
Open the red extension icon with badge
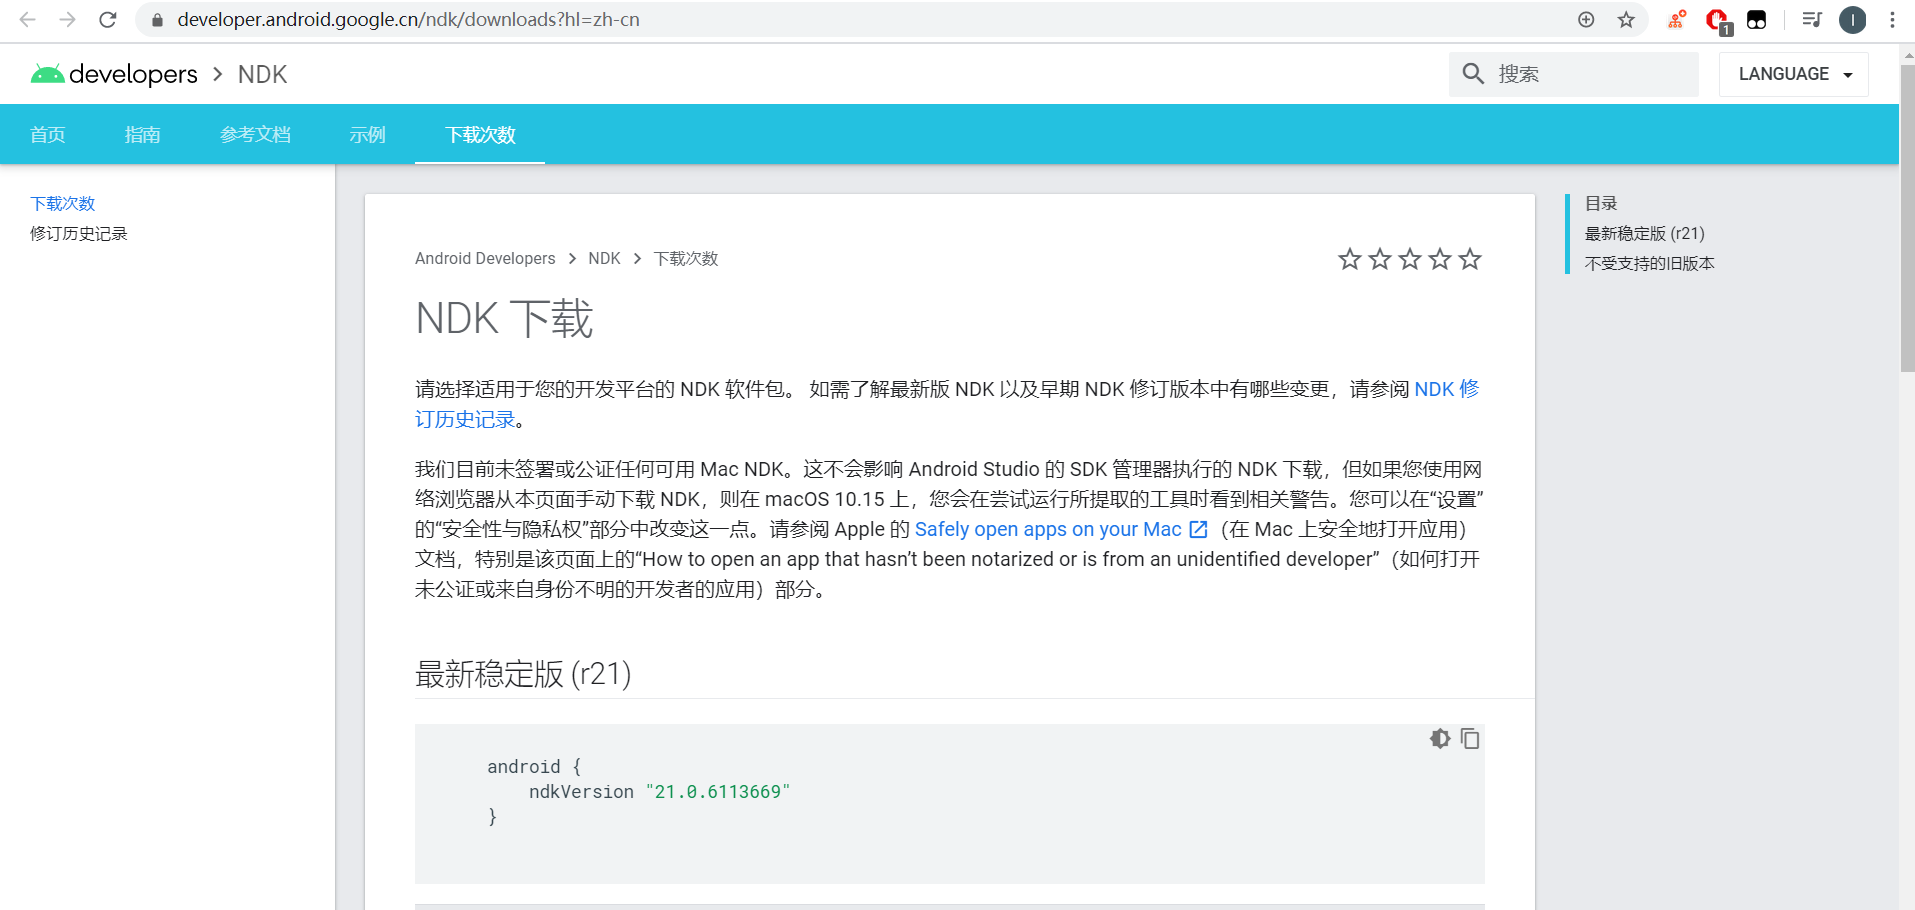tap(1718, 20)
